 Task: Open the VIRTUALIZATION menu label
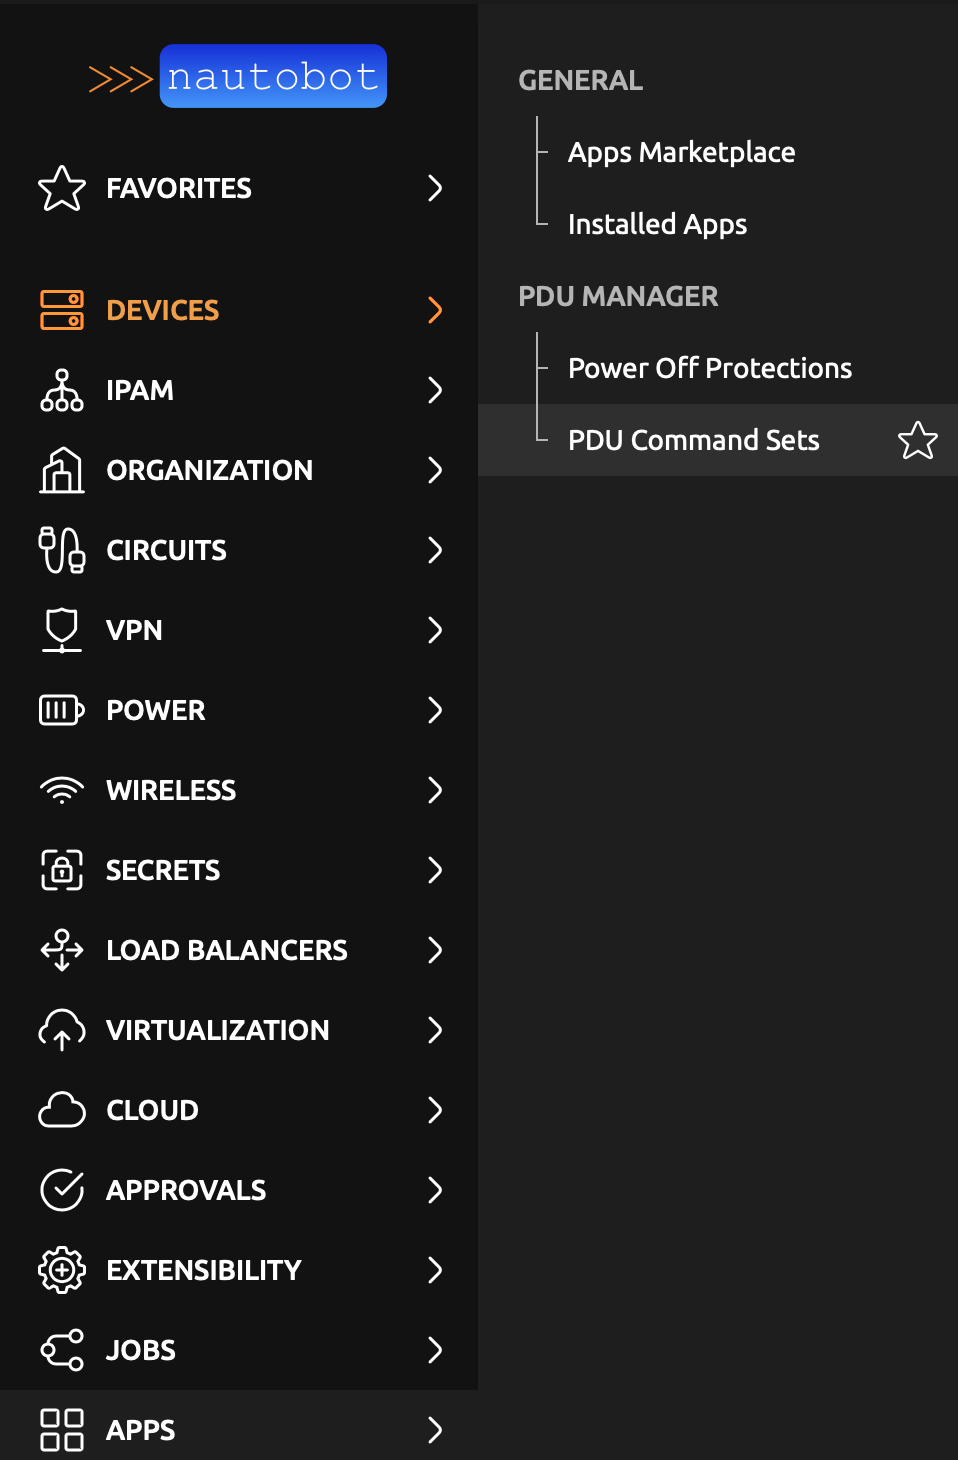pyautogui.click(x=218, y=1030)
